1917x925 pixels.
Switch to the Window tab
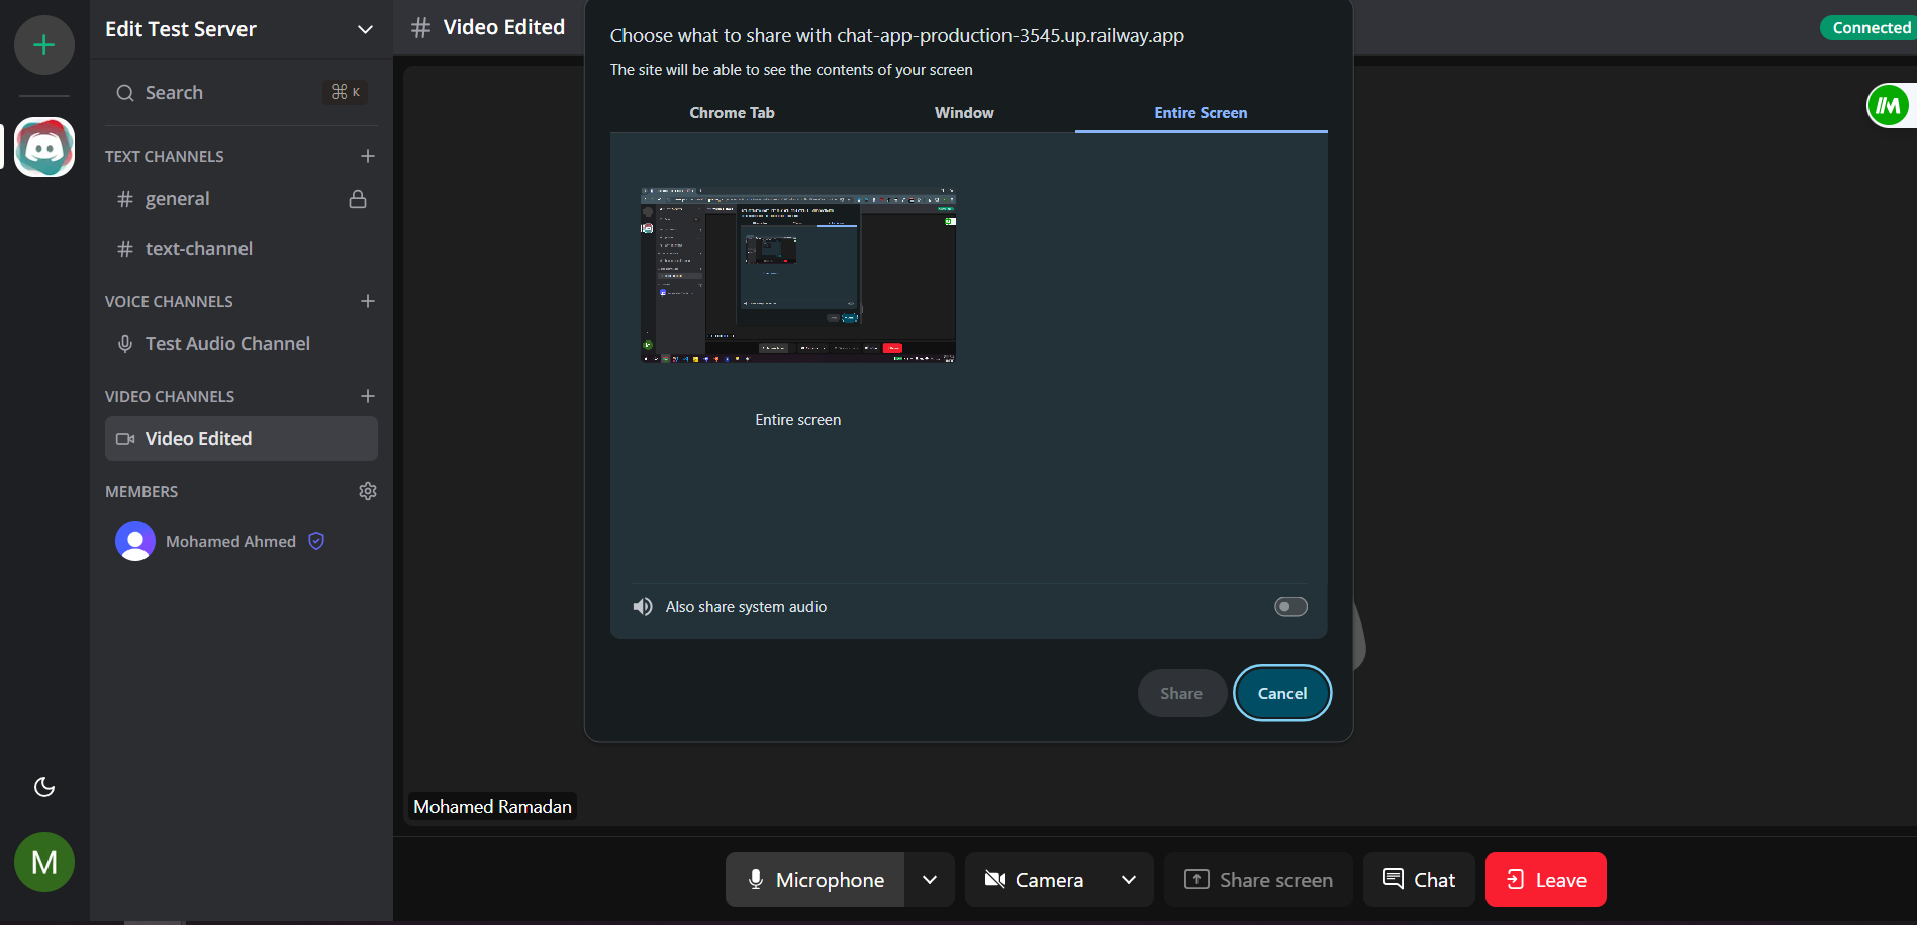click(964, 113)
